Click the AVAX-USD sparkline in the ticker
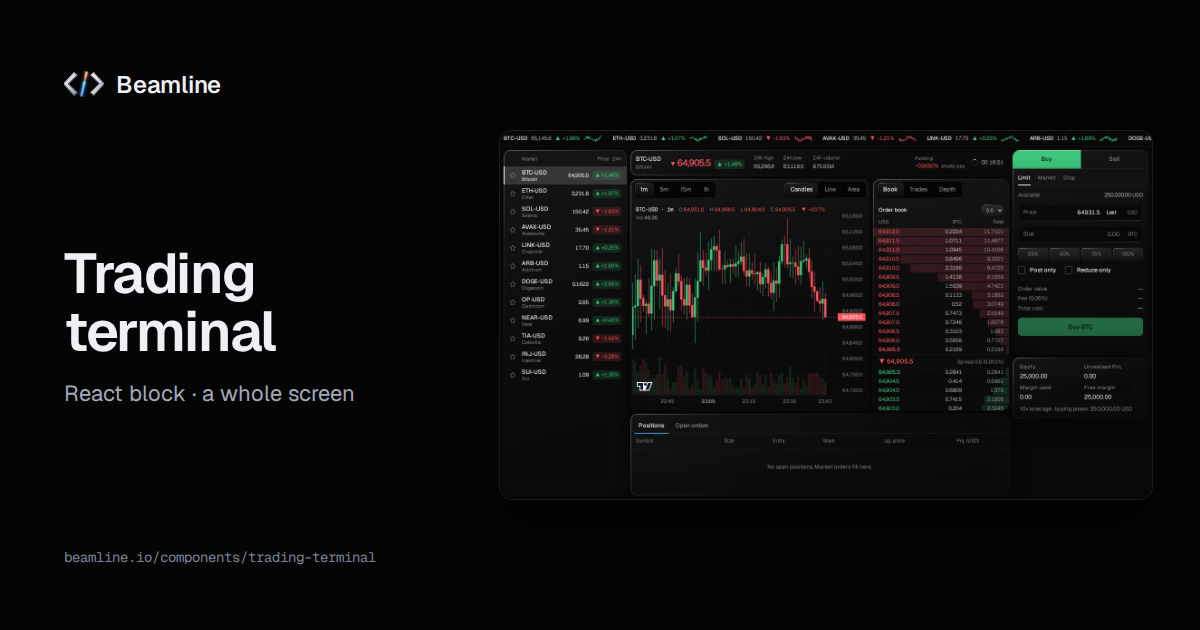Image resolution: width=1200 pixels, height=630 pixels. (907, 138)
